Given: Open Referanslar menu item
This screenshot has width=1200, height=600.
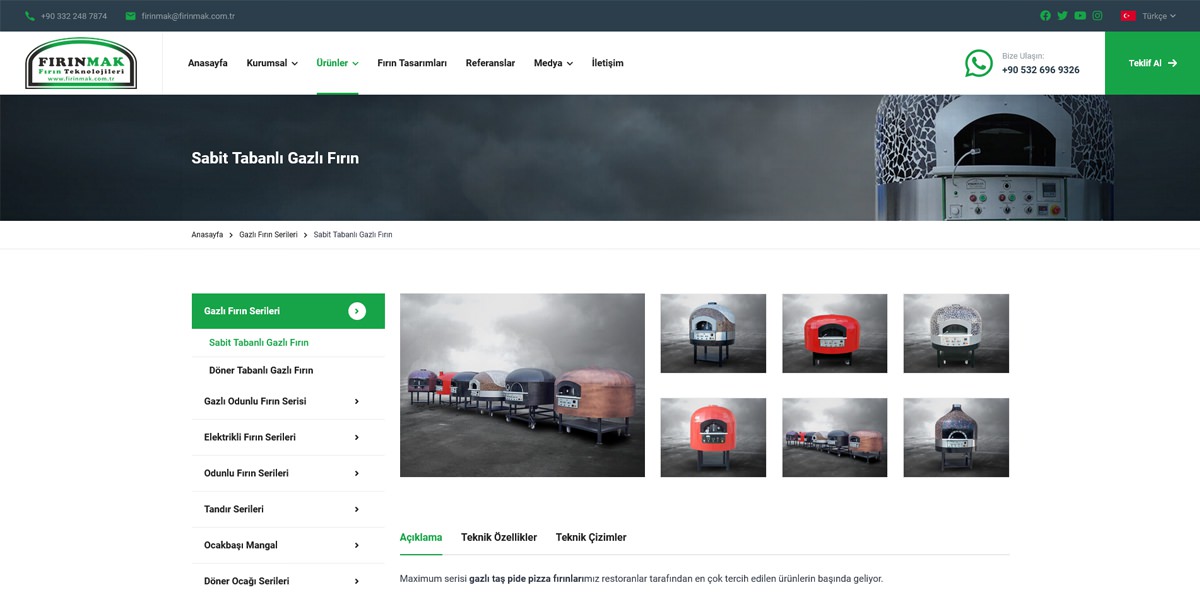Looking at the screenshot, I should [x=490, y=63].
